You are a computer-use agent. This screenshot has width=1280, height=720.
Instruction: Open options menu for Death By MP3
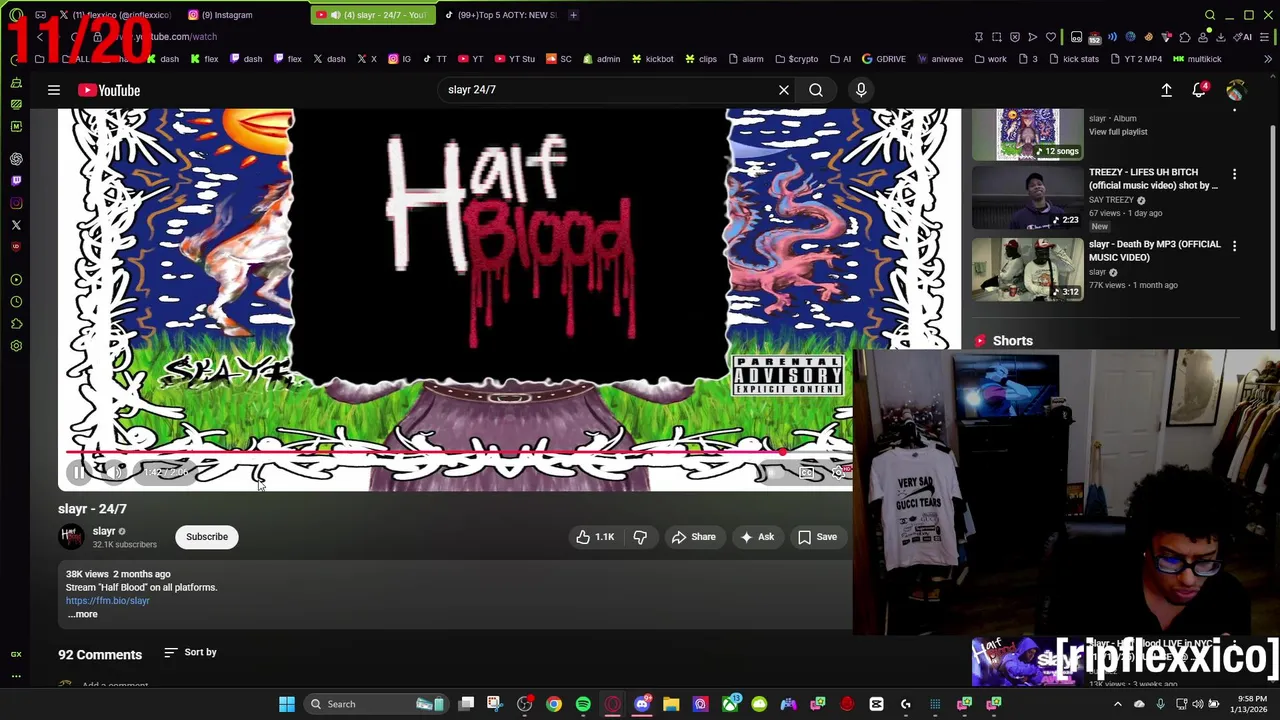pos(1234,246)
